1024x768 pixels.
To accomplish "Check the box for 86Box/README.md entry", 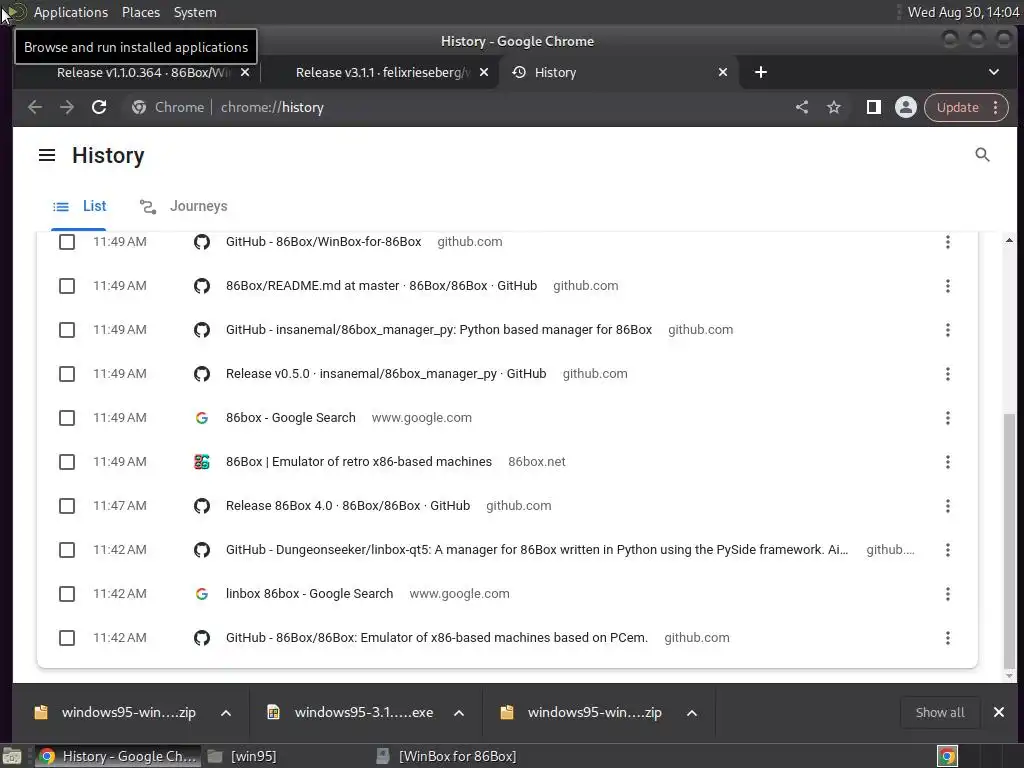I will [x=67, y=286].
